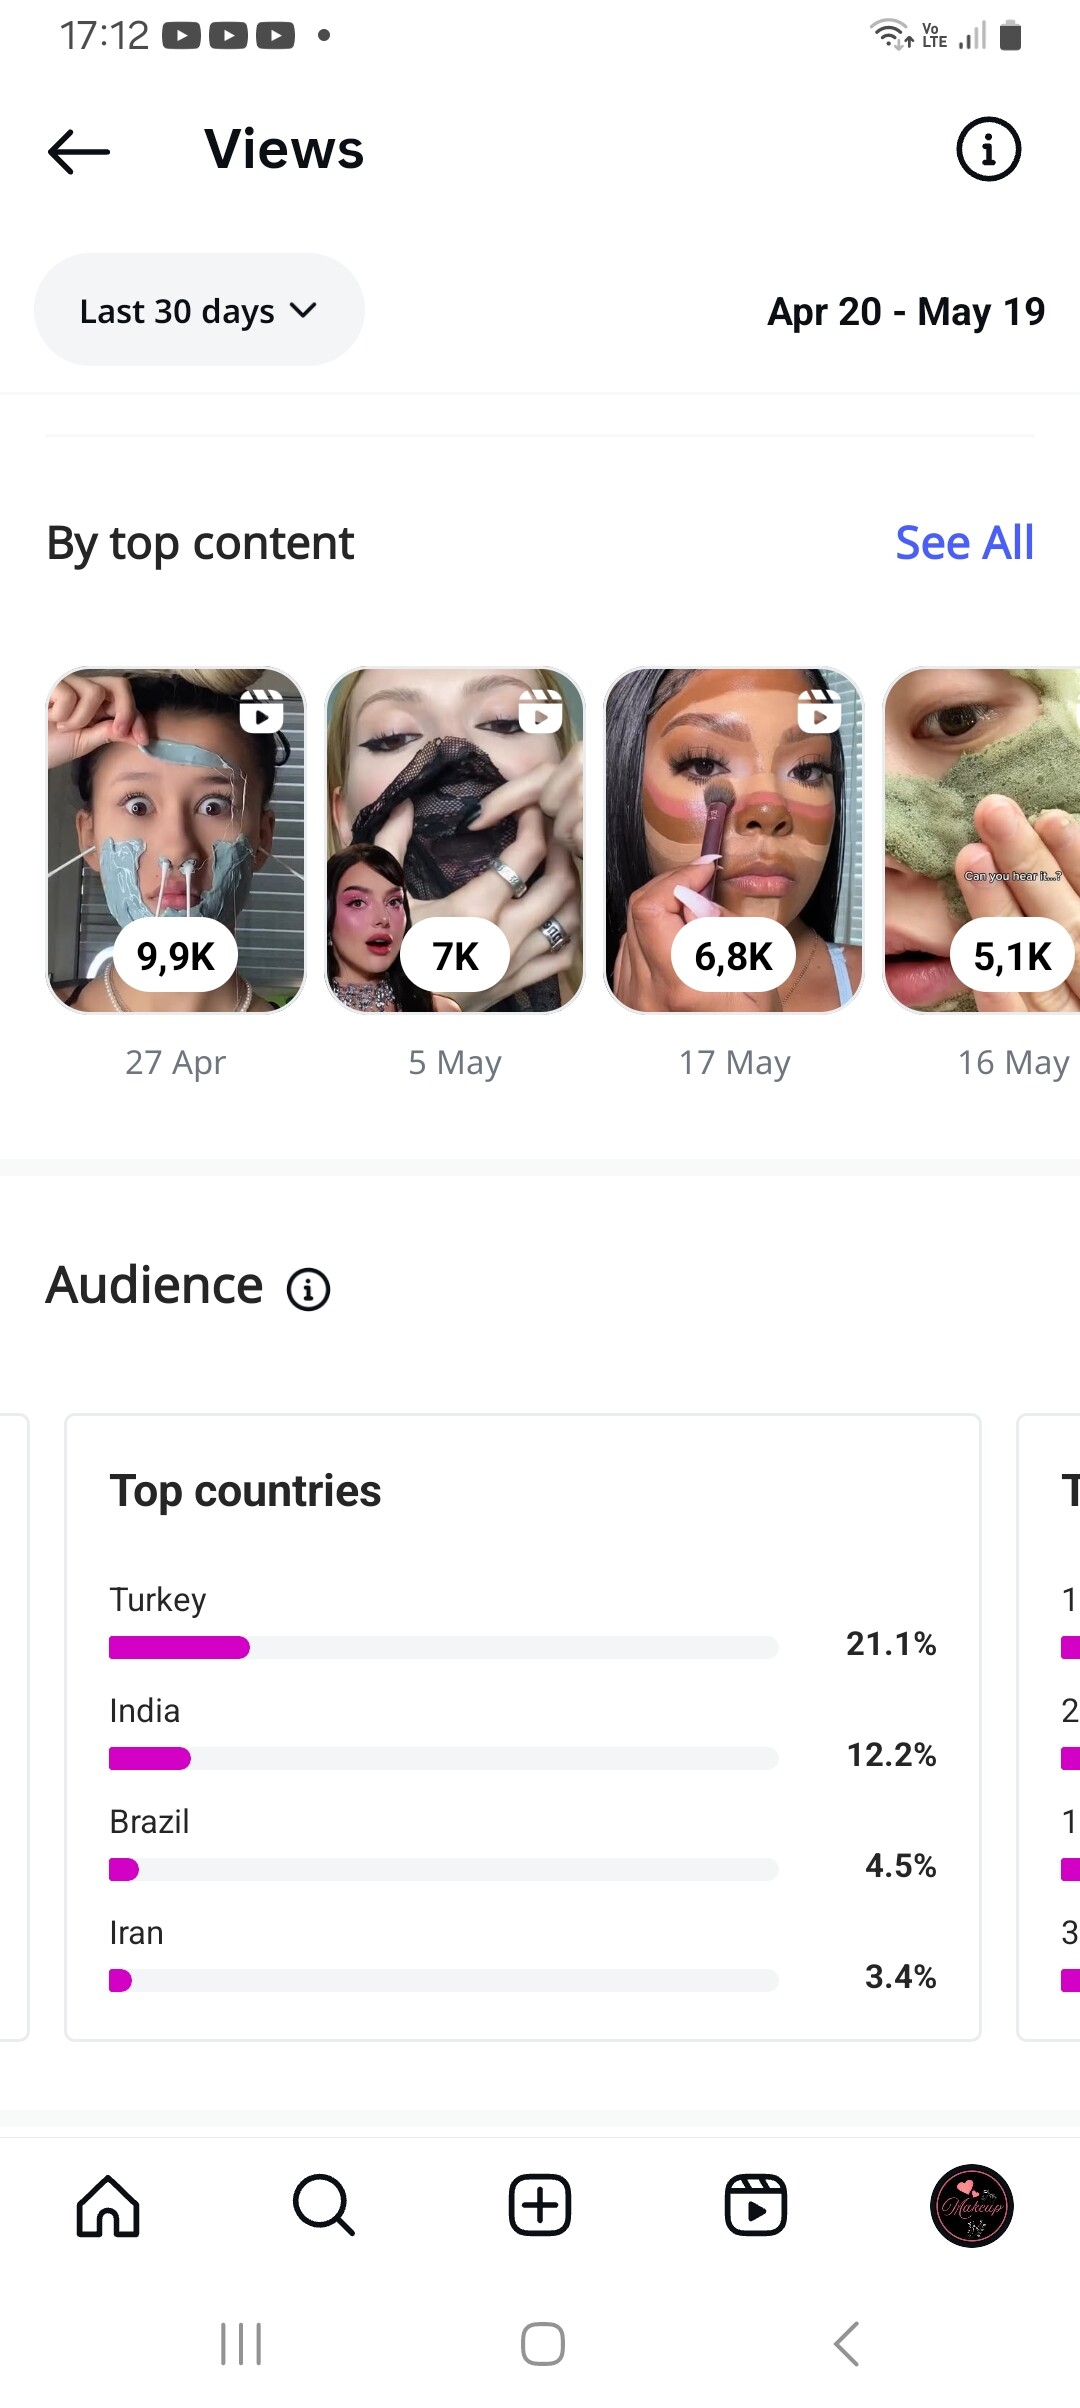The image size is (1080, 2408).
Task: Tap the back arrow icon
Action: [79, 151]
